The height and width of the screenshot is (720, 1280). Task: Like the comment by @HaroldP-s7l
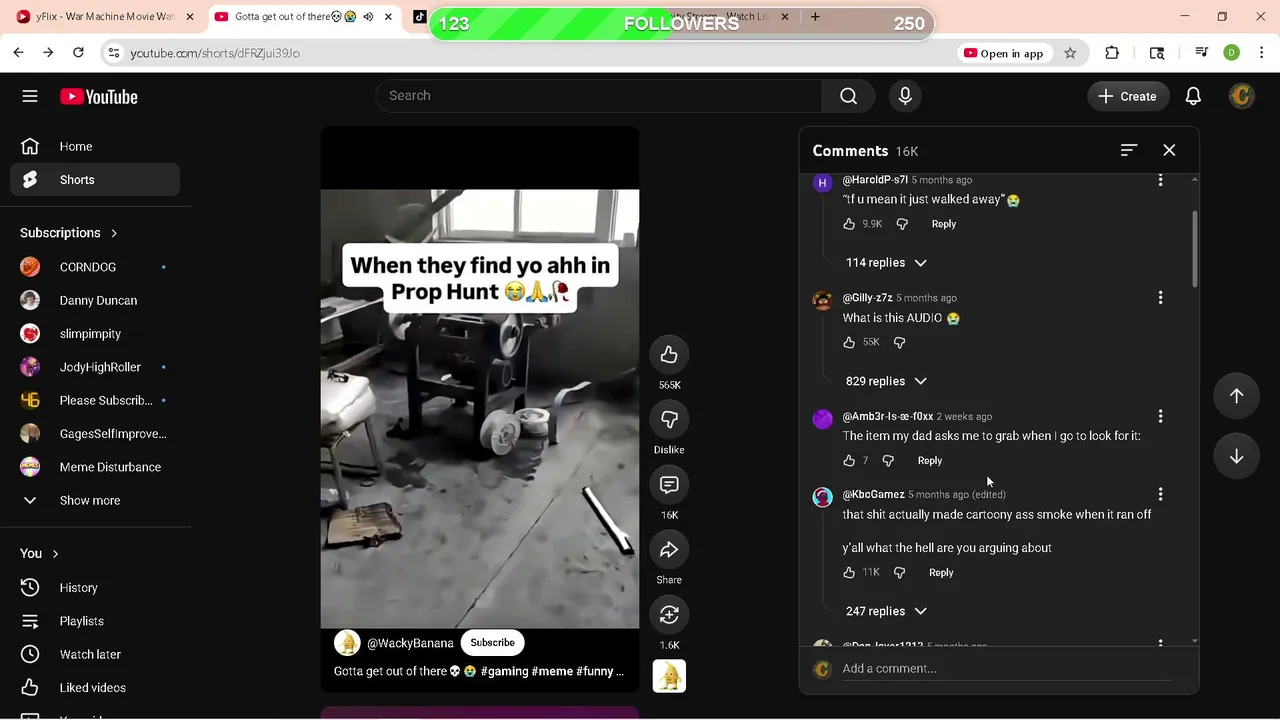(849, 224)
